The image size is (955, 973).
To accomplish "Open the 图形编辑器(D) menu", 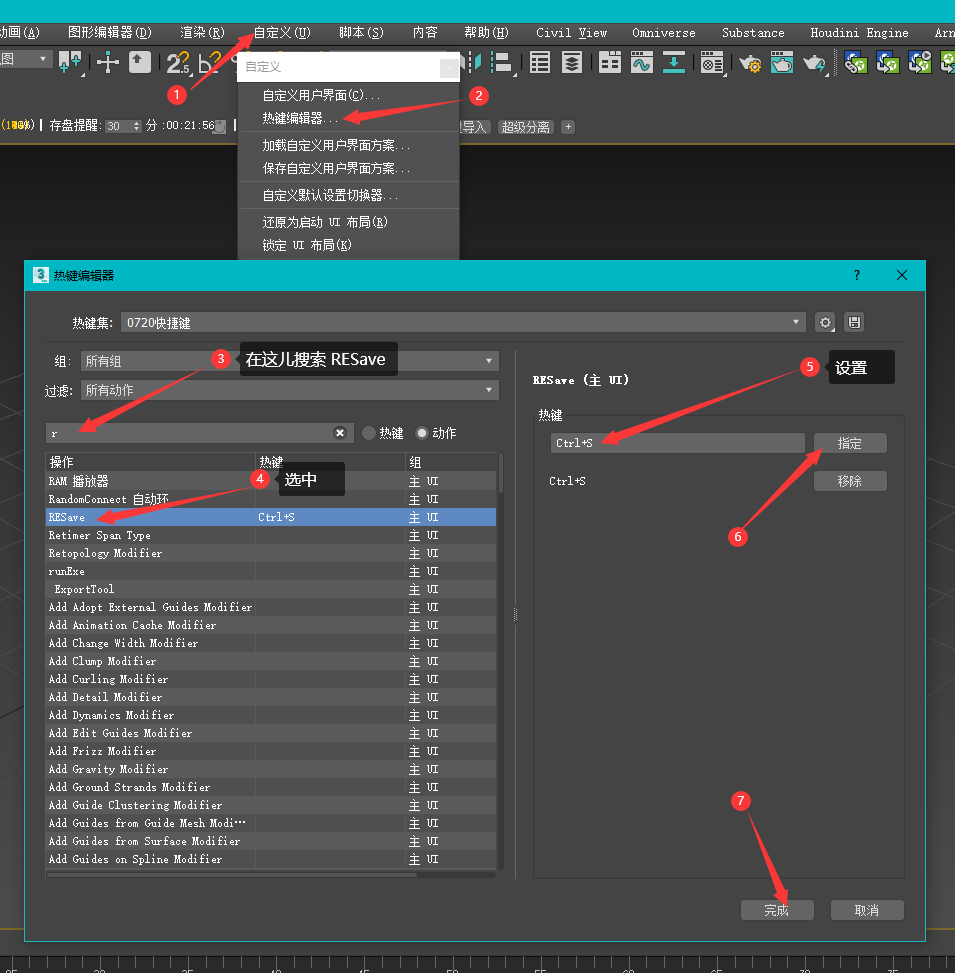I will [109, 32].
